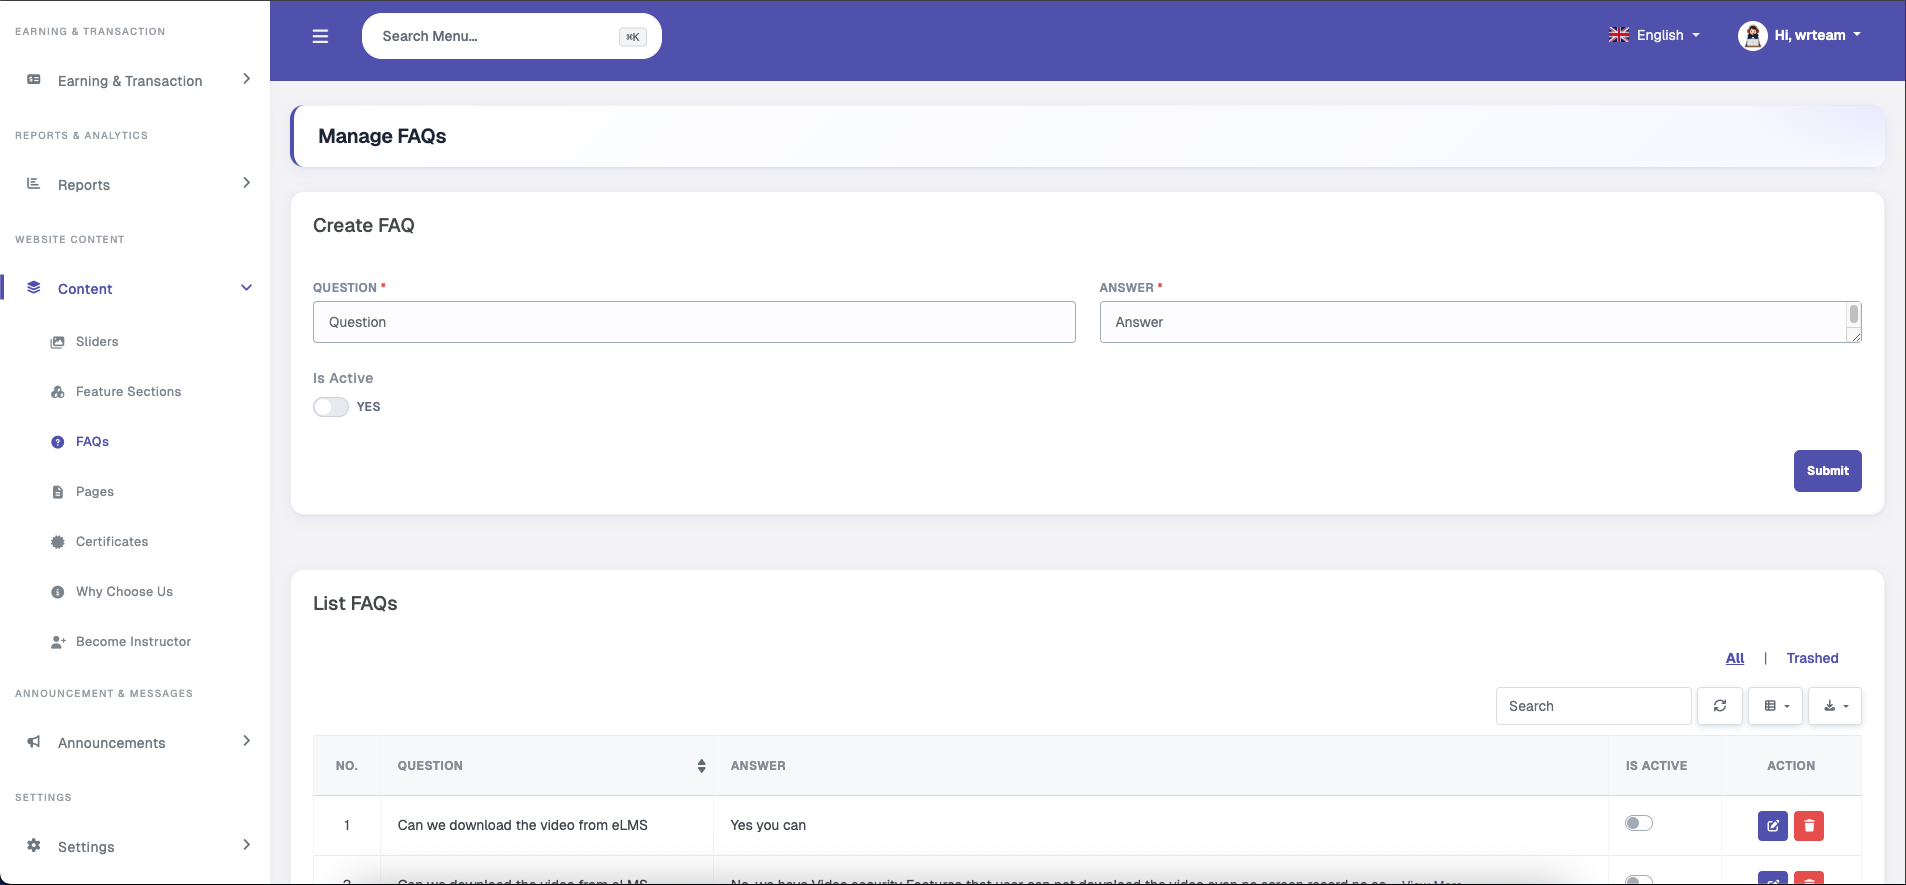Click the Question input field

[x=694, y=322]
